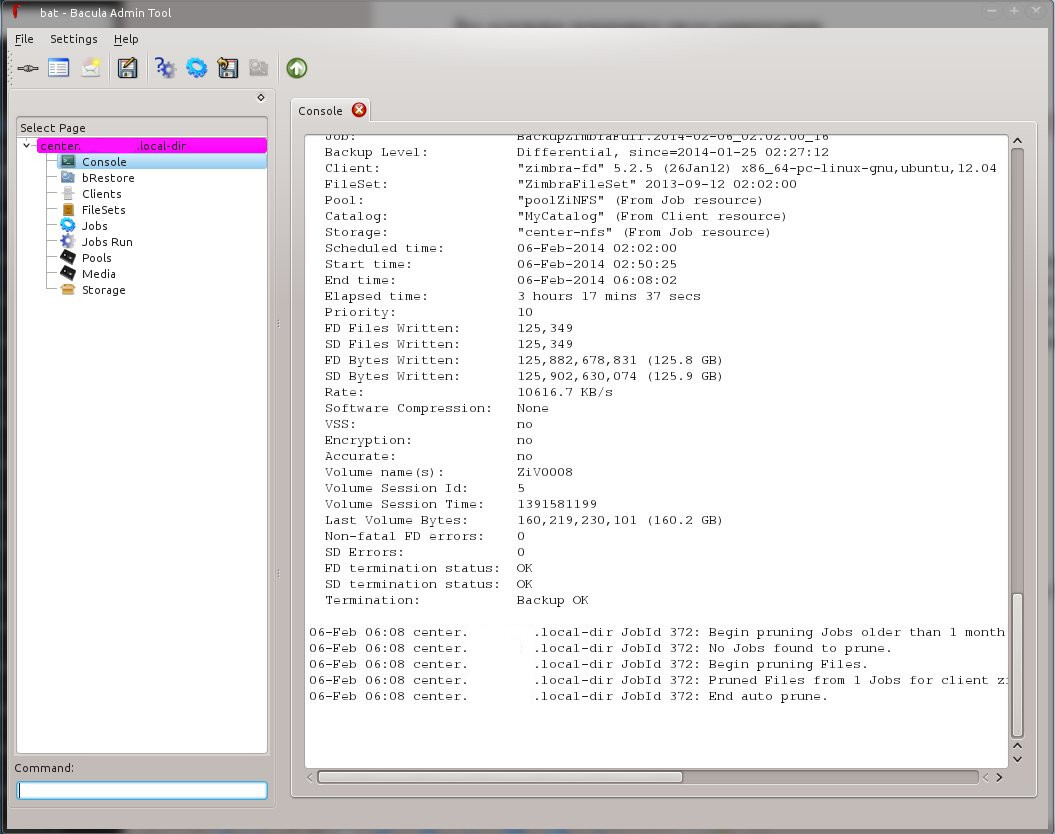This screenshot has width=1055, height=834.
Task: Open Clients page in tree
Action: 102,194
